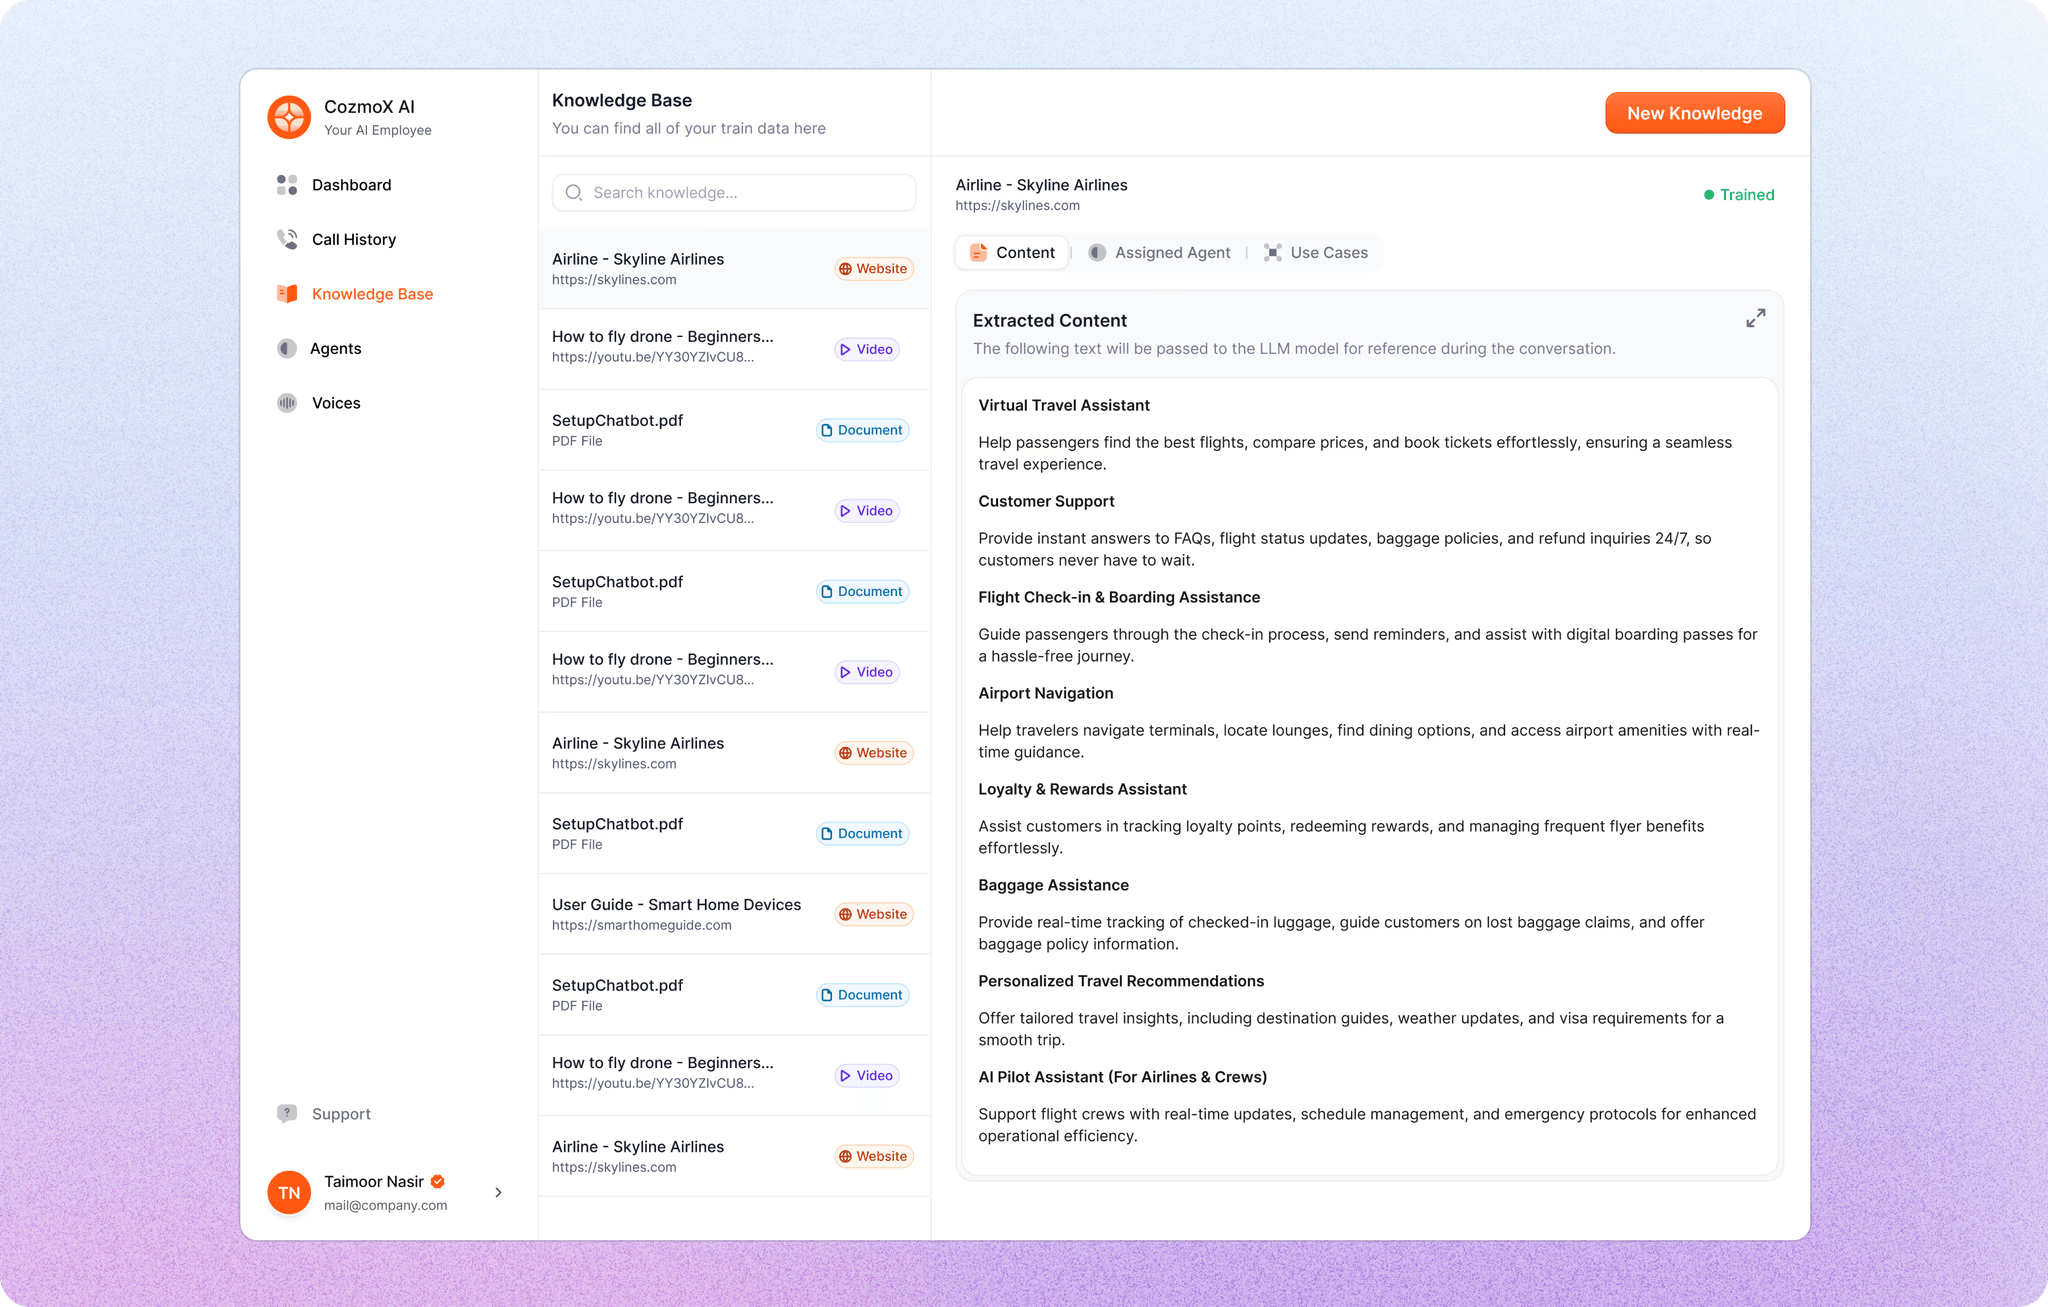Open the https://skylines.com link
The width and height of the screenshot is (2048, 1307).
1016,205
